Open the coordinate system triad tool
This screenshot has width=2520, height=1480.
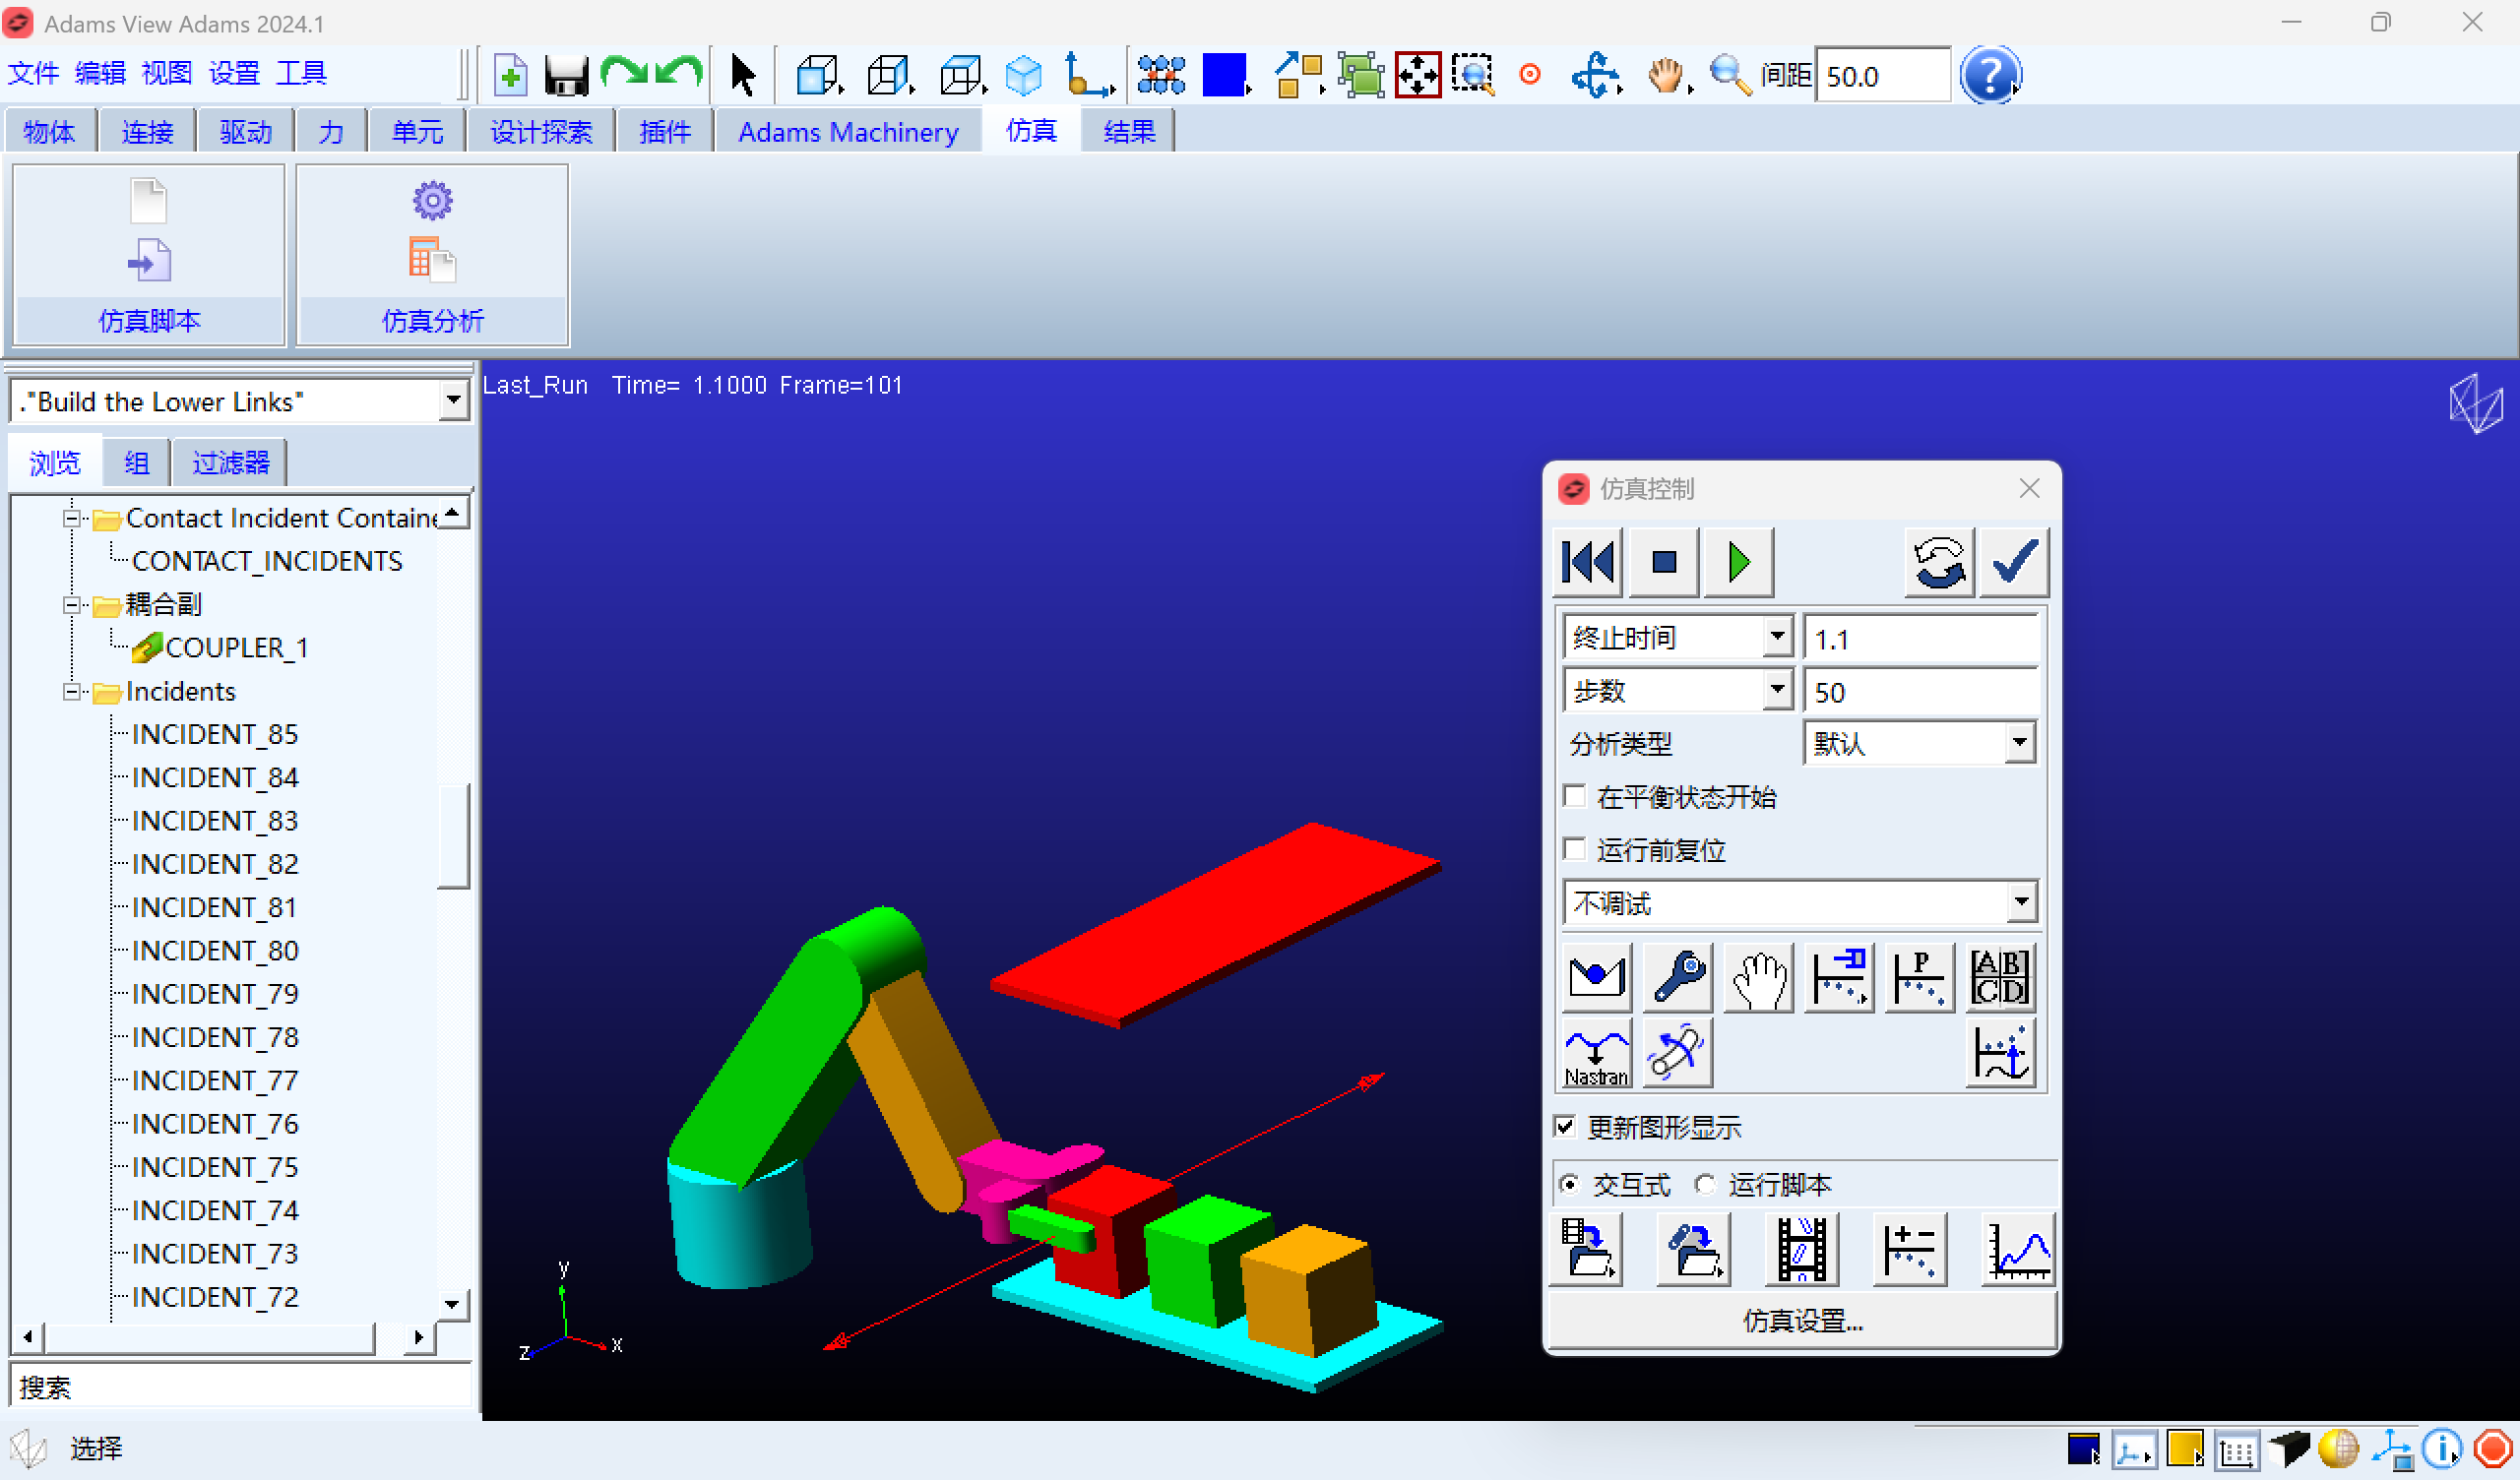coord(1088,75)
